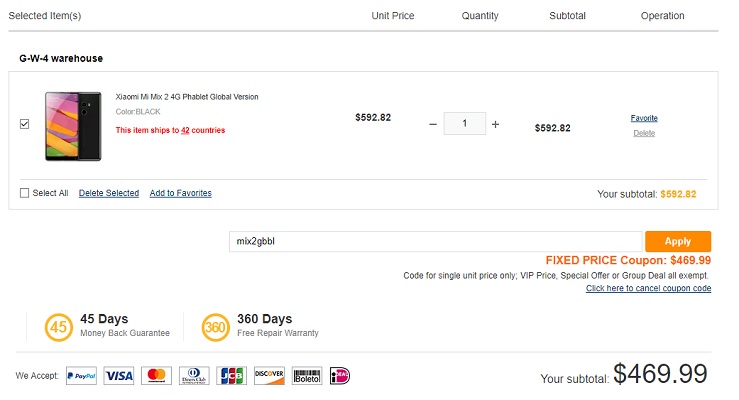
Task: Click the VISA card icon
Action: point(118,376)
